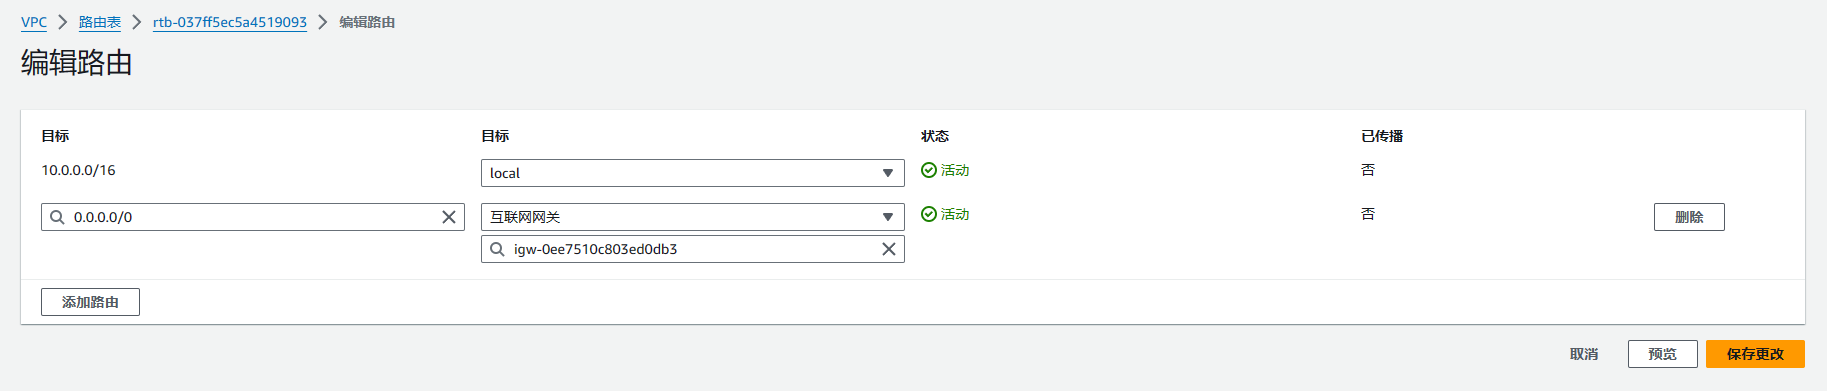
Task: Go to VPC breadcrumb link
Action: pos(34,22)
